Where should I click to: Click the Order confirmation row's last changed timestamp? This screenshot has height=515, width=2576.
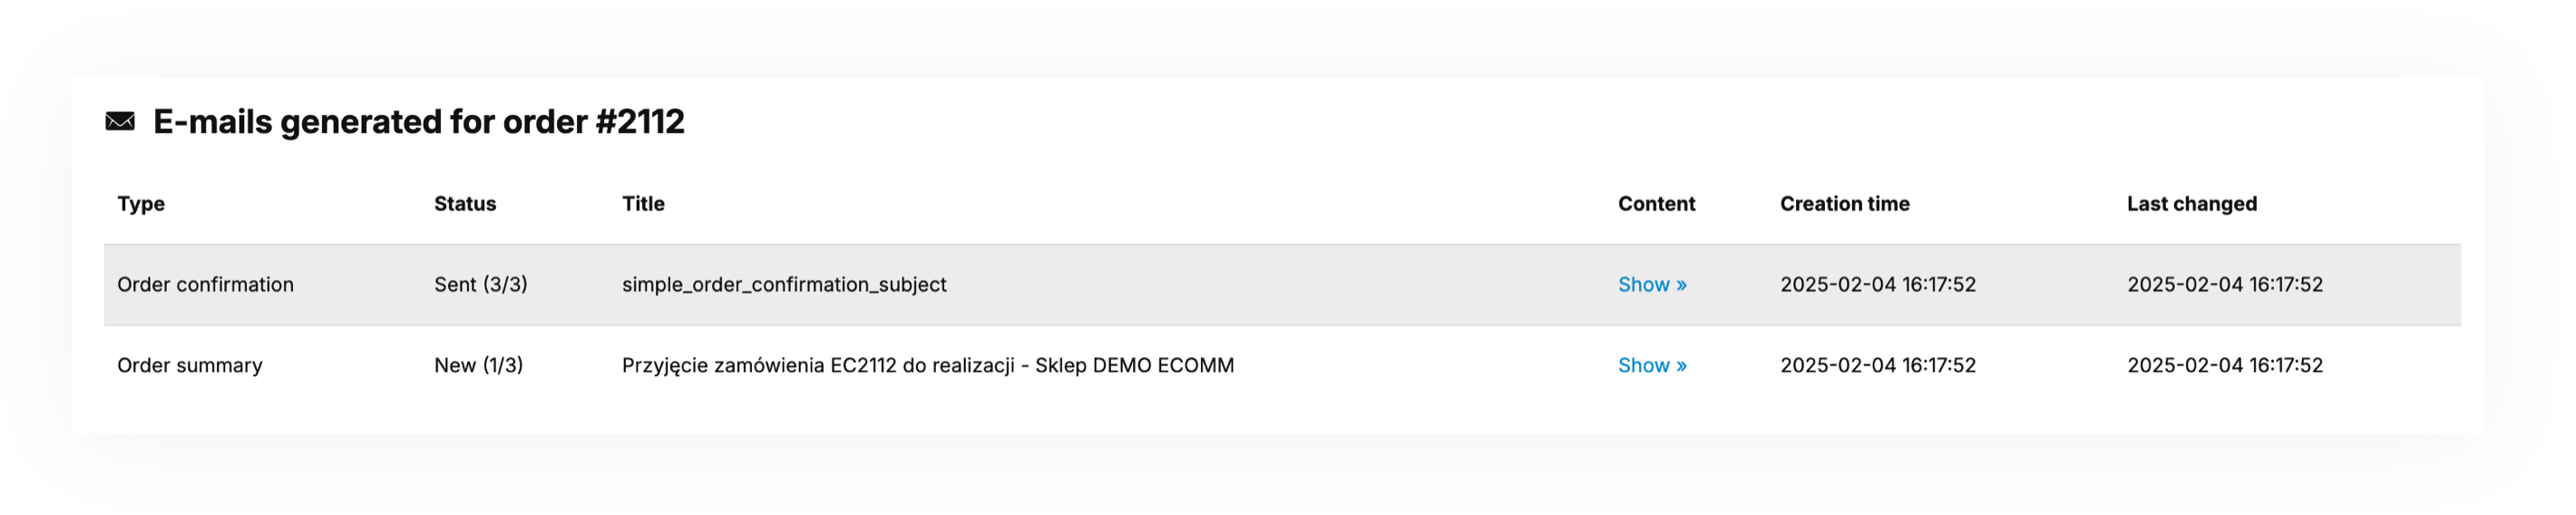(2224, 285)
